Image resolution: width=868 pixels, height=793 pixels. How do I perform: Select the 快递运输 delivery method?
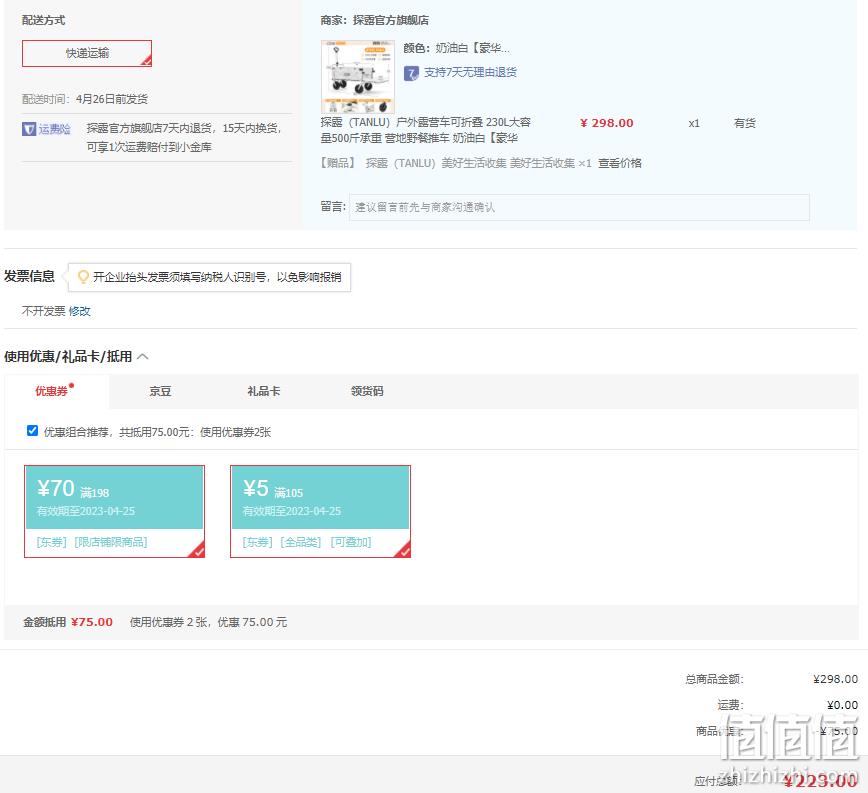click(x=87, y=53)
